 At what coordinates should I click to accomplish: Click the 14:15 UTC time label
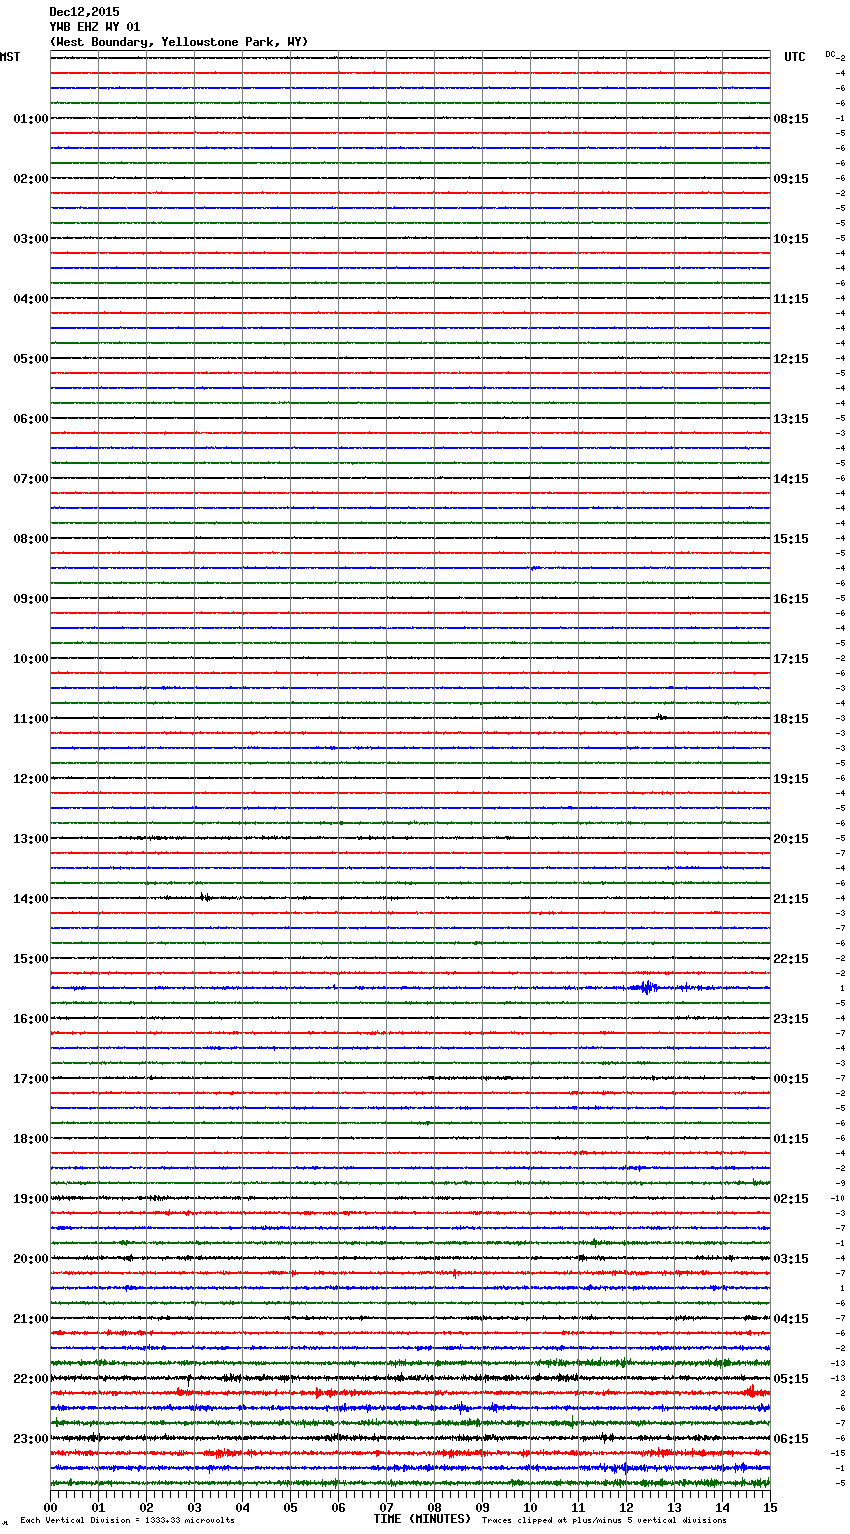[791, 479]
